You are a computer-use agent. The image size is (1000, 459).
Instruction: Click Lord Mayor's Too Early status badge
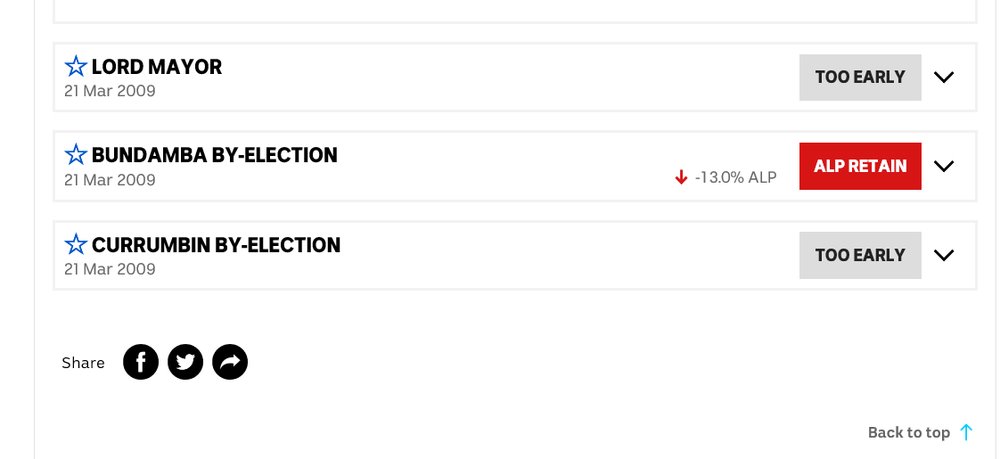860,77
